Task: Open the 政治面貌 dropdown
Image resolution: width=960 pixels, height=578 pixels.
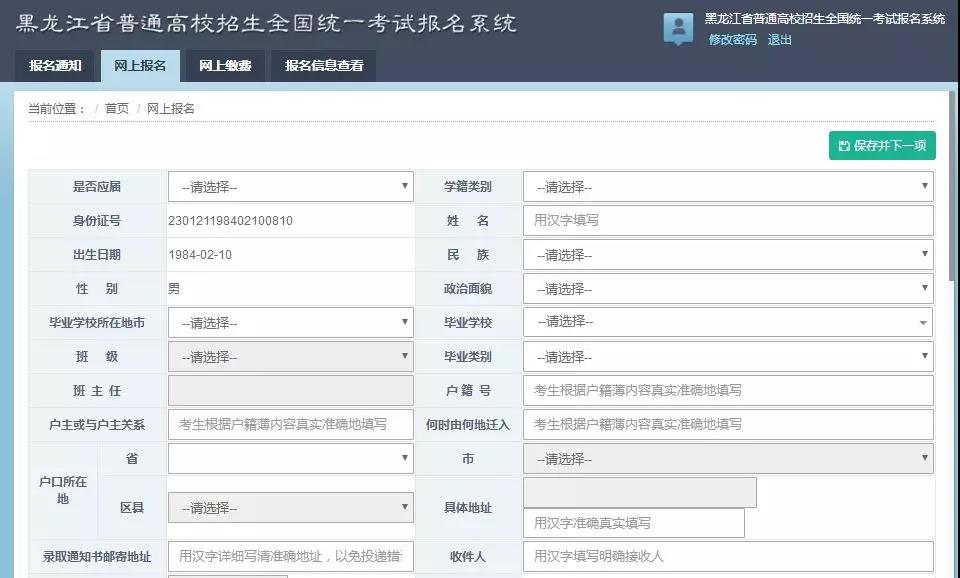Action: pyautogui.click(x=727, y=288)
